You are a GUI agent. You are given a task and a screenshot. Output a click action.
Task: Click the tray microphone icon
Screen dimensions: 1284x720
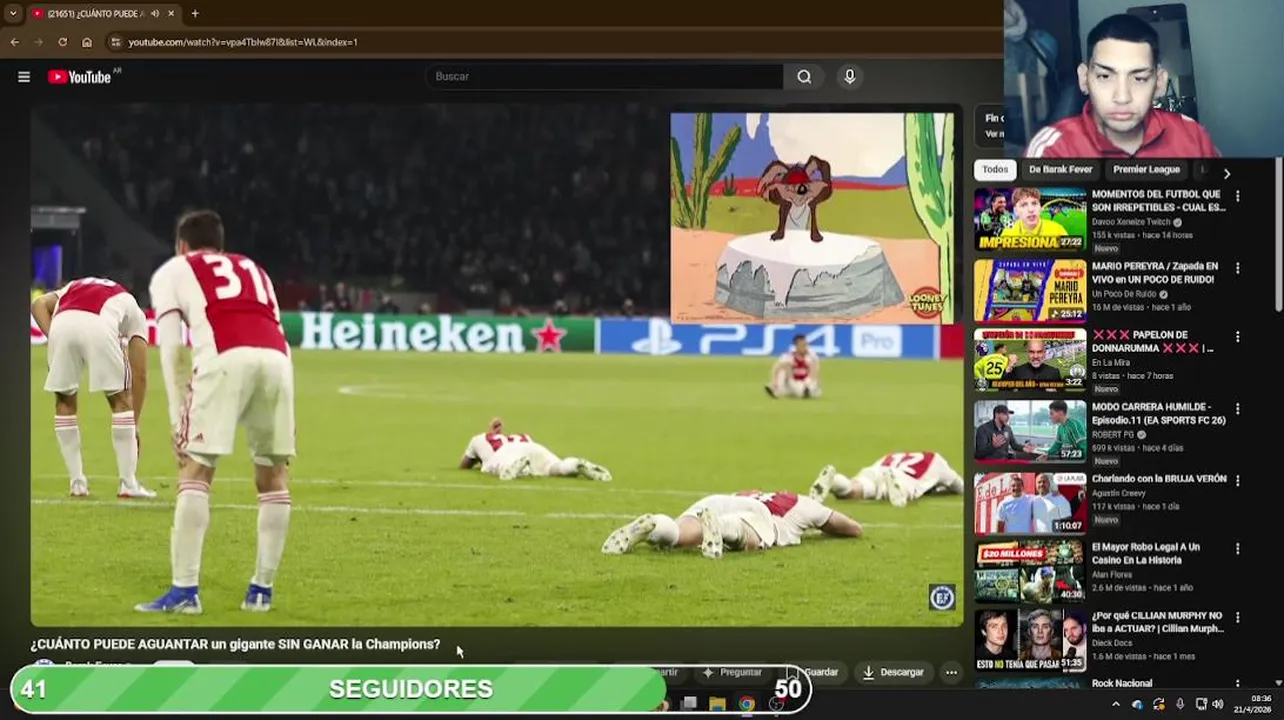1180,704
